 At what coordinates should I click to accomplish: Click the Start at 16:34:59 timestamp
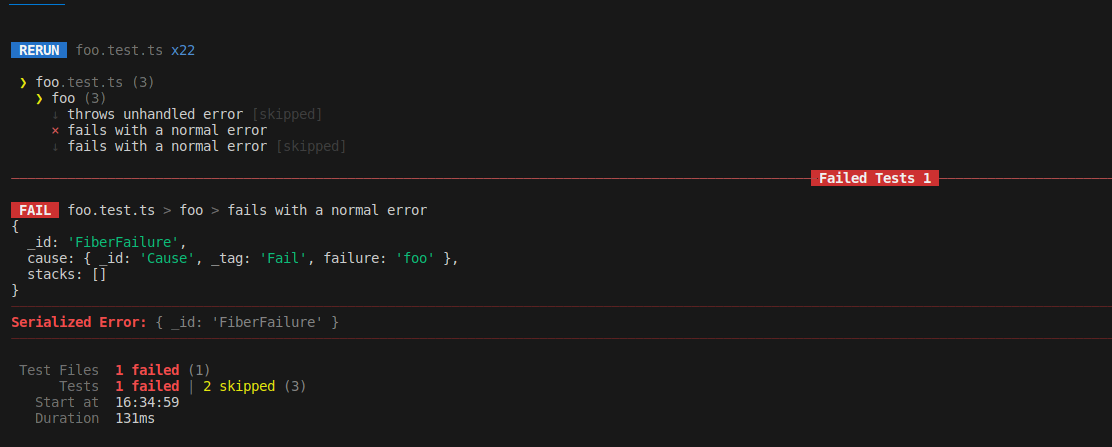147,402
